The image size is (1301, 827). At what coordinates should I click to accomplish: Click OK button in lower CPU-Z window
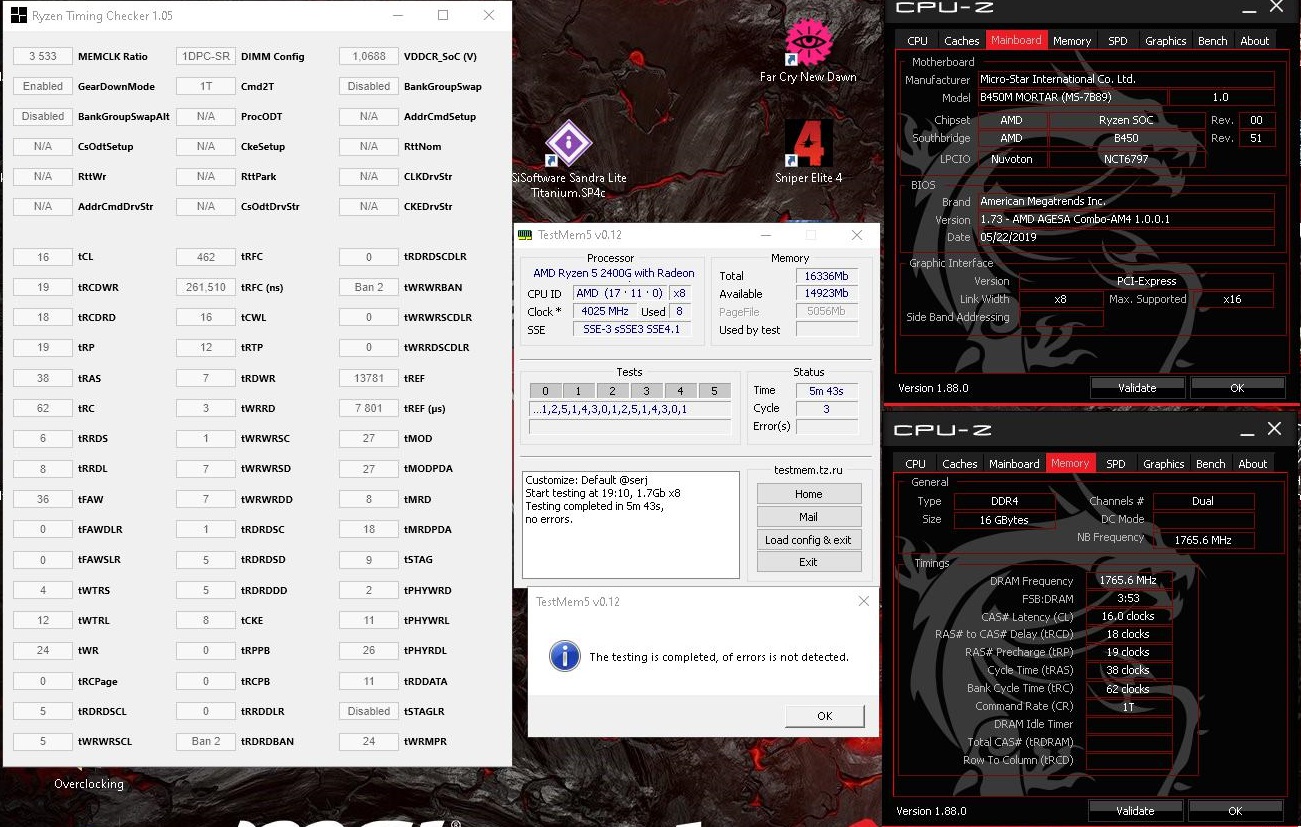tap(1235, 811)
